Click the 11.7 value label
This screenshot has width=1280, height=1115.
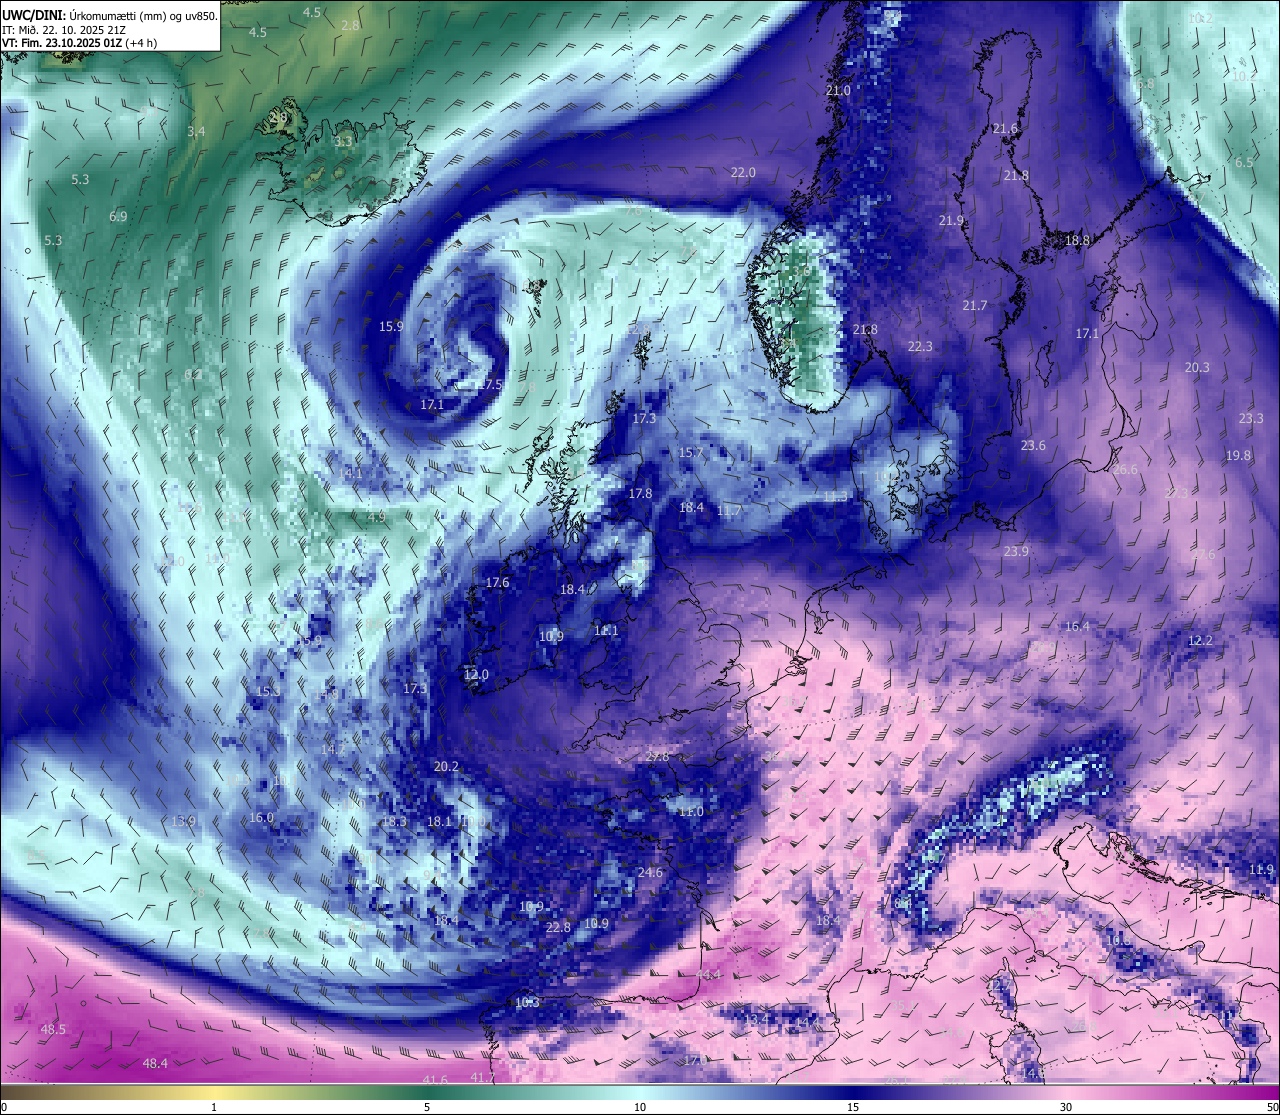(730, 510)
